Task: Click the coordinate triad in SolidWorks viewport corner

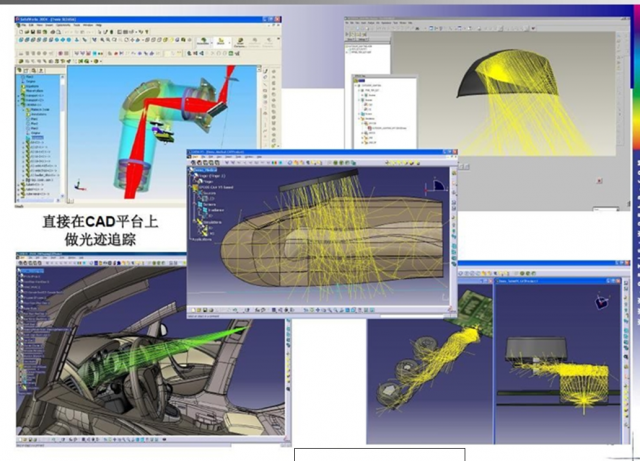Action: pos(76,185)
